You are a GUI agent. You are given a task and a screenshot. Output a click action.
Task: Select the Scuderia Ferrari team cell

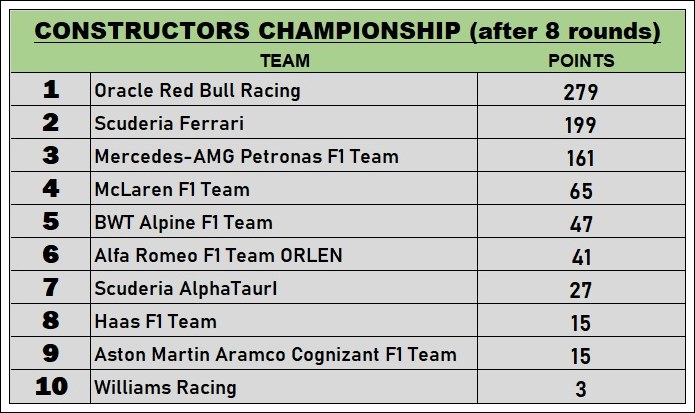click(169, 124)
